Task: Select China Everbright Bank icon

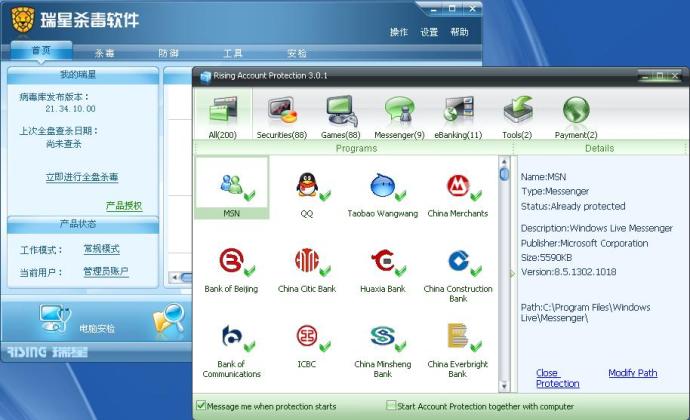Action: [458, 336]
